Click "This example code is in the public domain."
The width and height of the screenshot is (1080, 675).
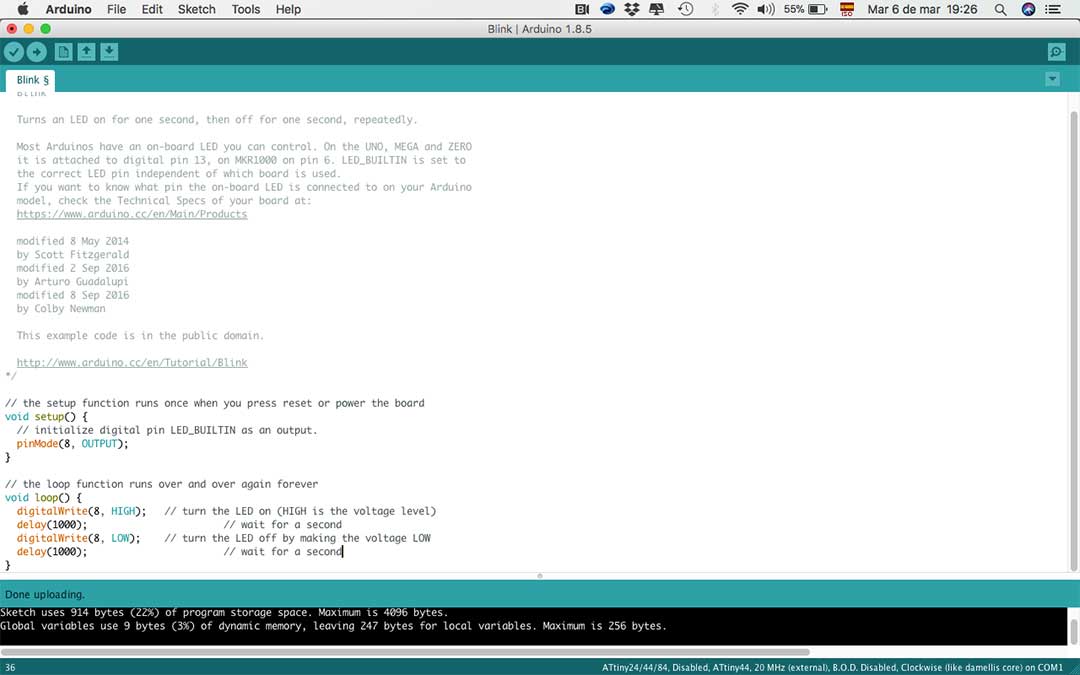(x=140, y=335)
